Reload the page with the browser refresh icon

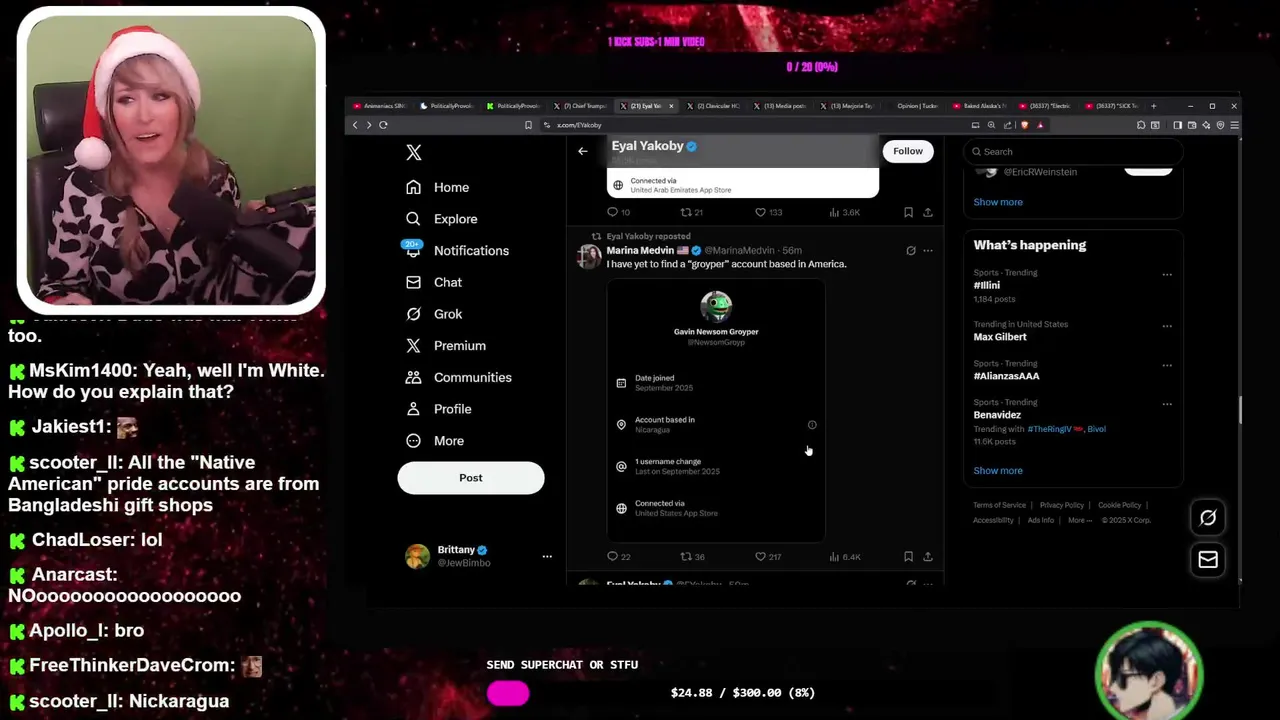pyautogui.click(x=383, y=125)
